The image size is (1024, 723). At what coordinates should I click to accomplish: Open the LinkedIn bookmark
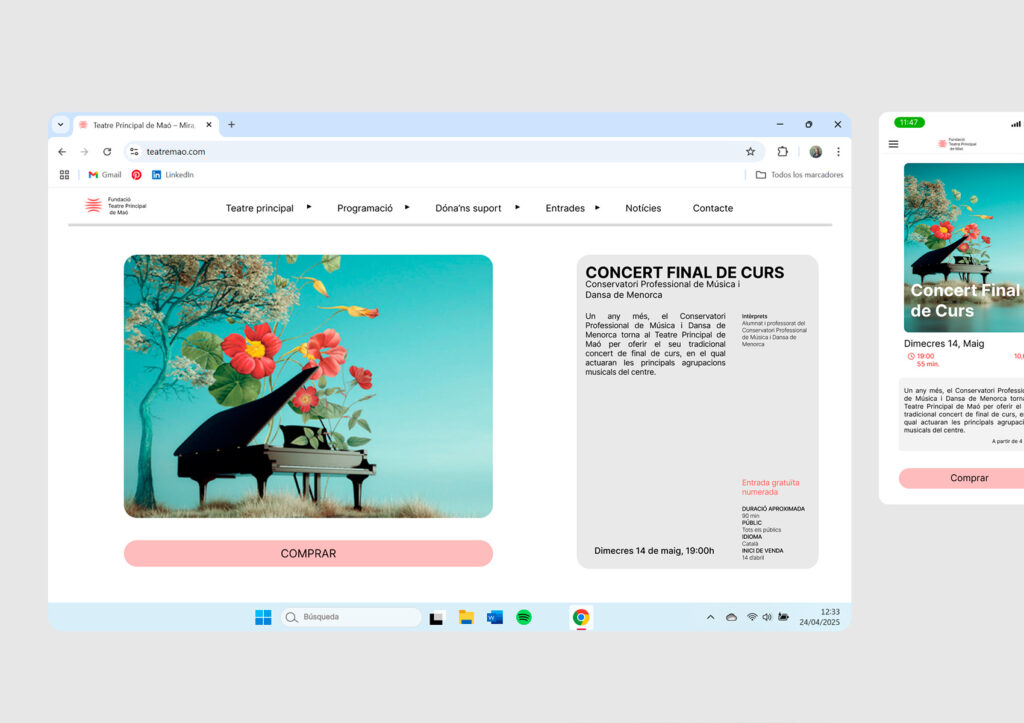click(172, 175)
